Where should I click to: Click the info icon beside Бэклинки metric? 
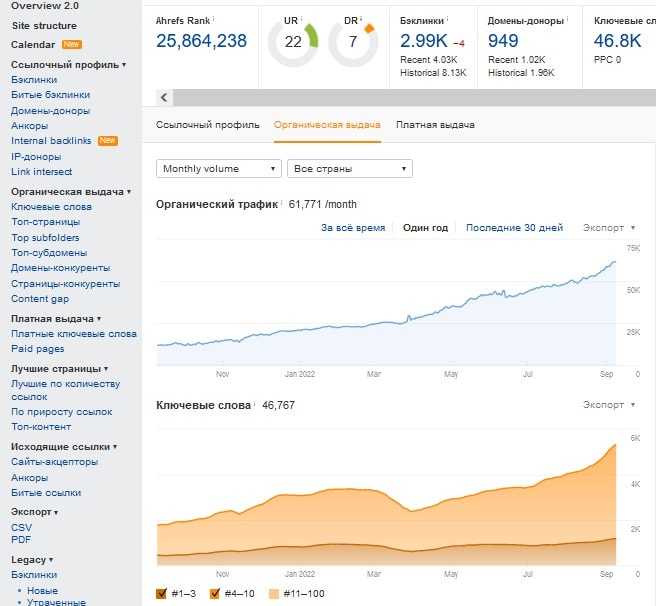pos(448,18)
